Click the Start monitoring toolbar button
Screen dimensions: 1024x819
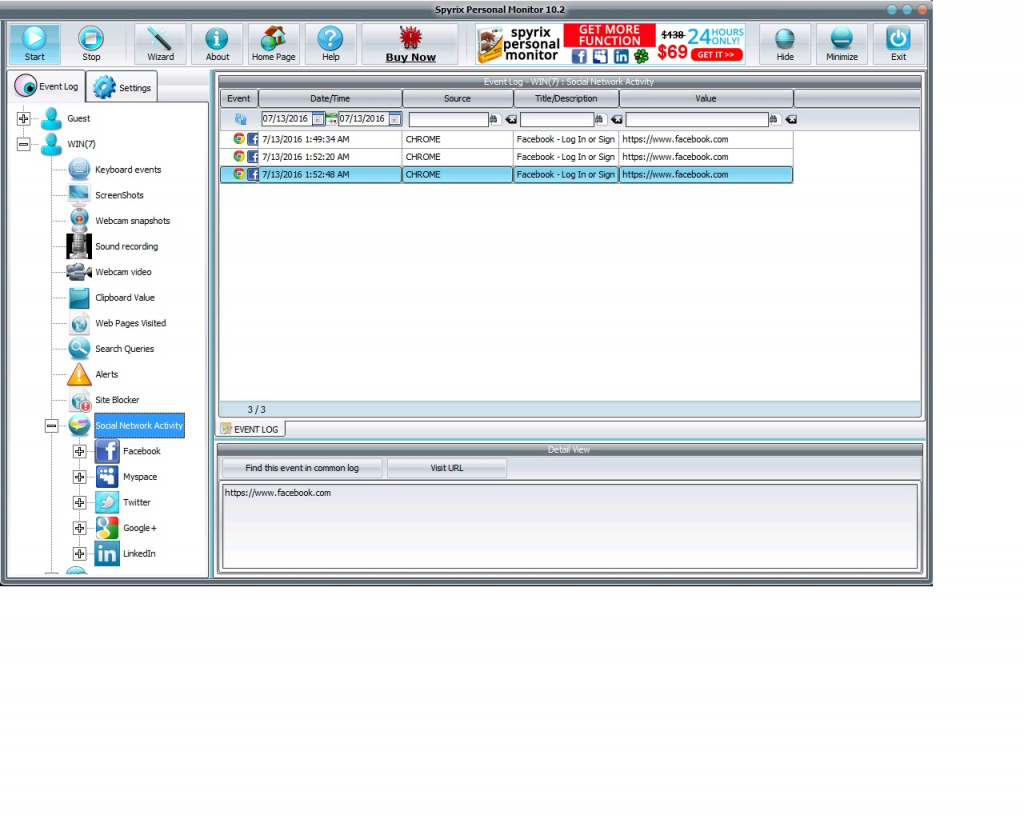tap(35, 44)
